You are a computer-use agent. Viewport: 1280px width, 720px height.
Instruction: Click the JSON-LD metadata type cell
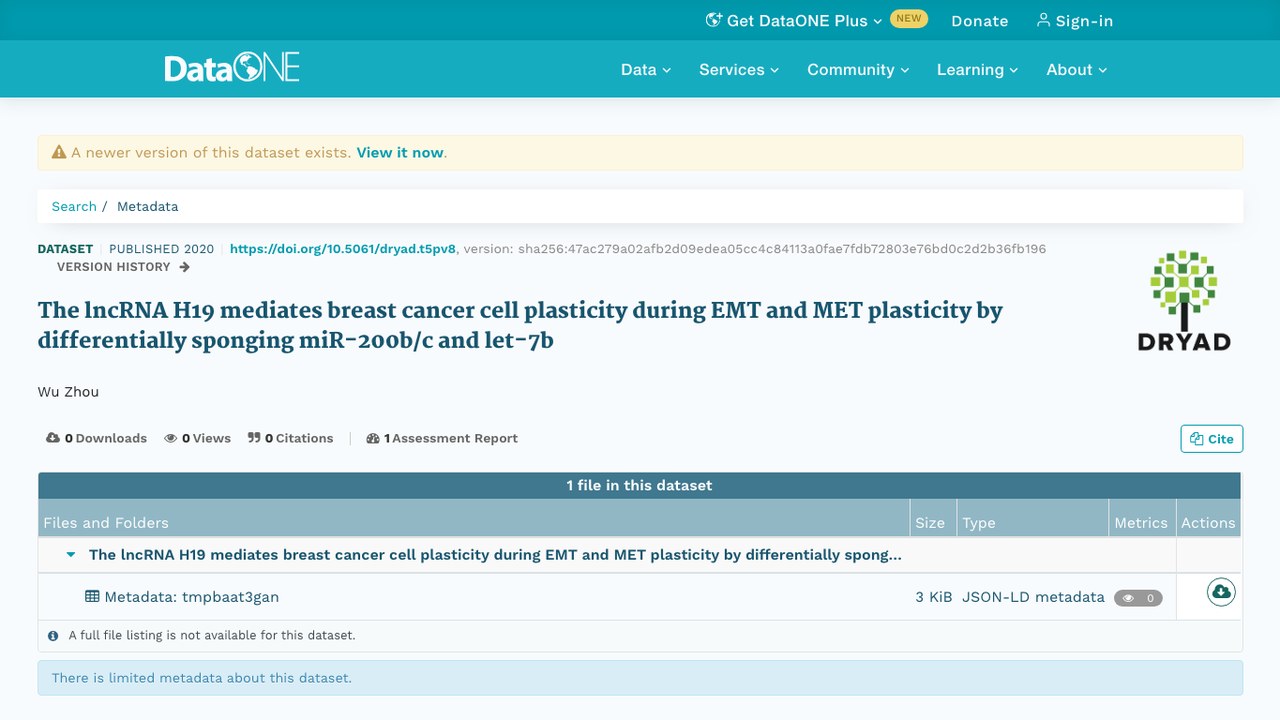pyautogui.click(x=1033, y=597)
